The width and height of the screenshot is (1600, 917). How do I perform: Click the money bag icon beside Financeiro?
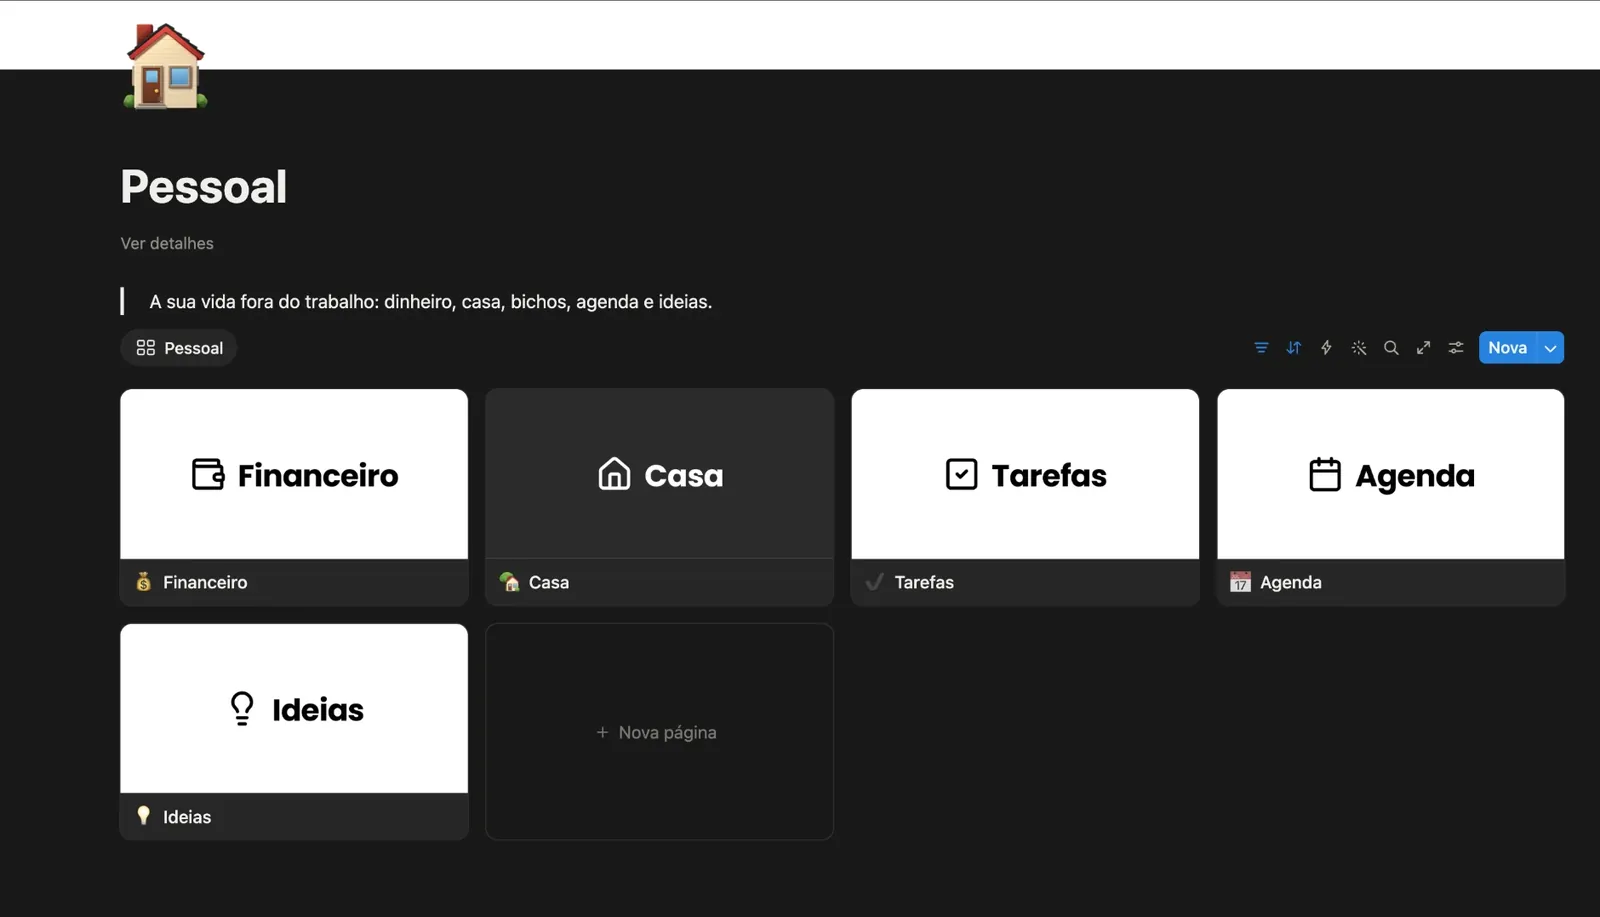144,582
